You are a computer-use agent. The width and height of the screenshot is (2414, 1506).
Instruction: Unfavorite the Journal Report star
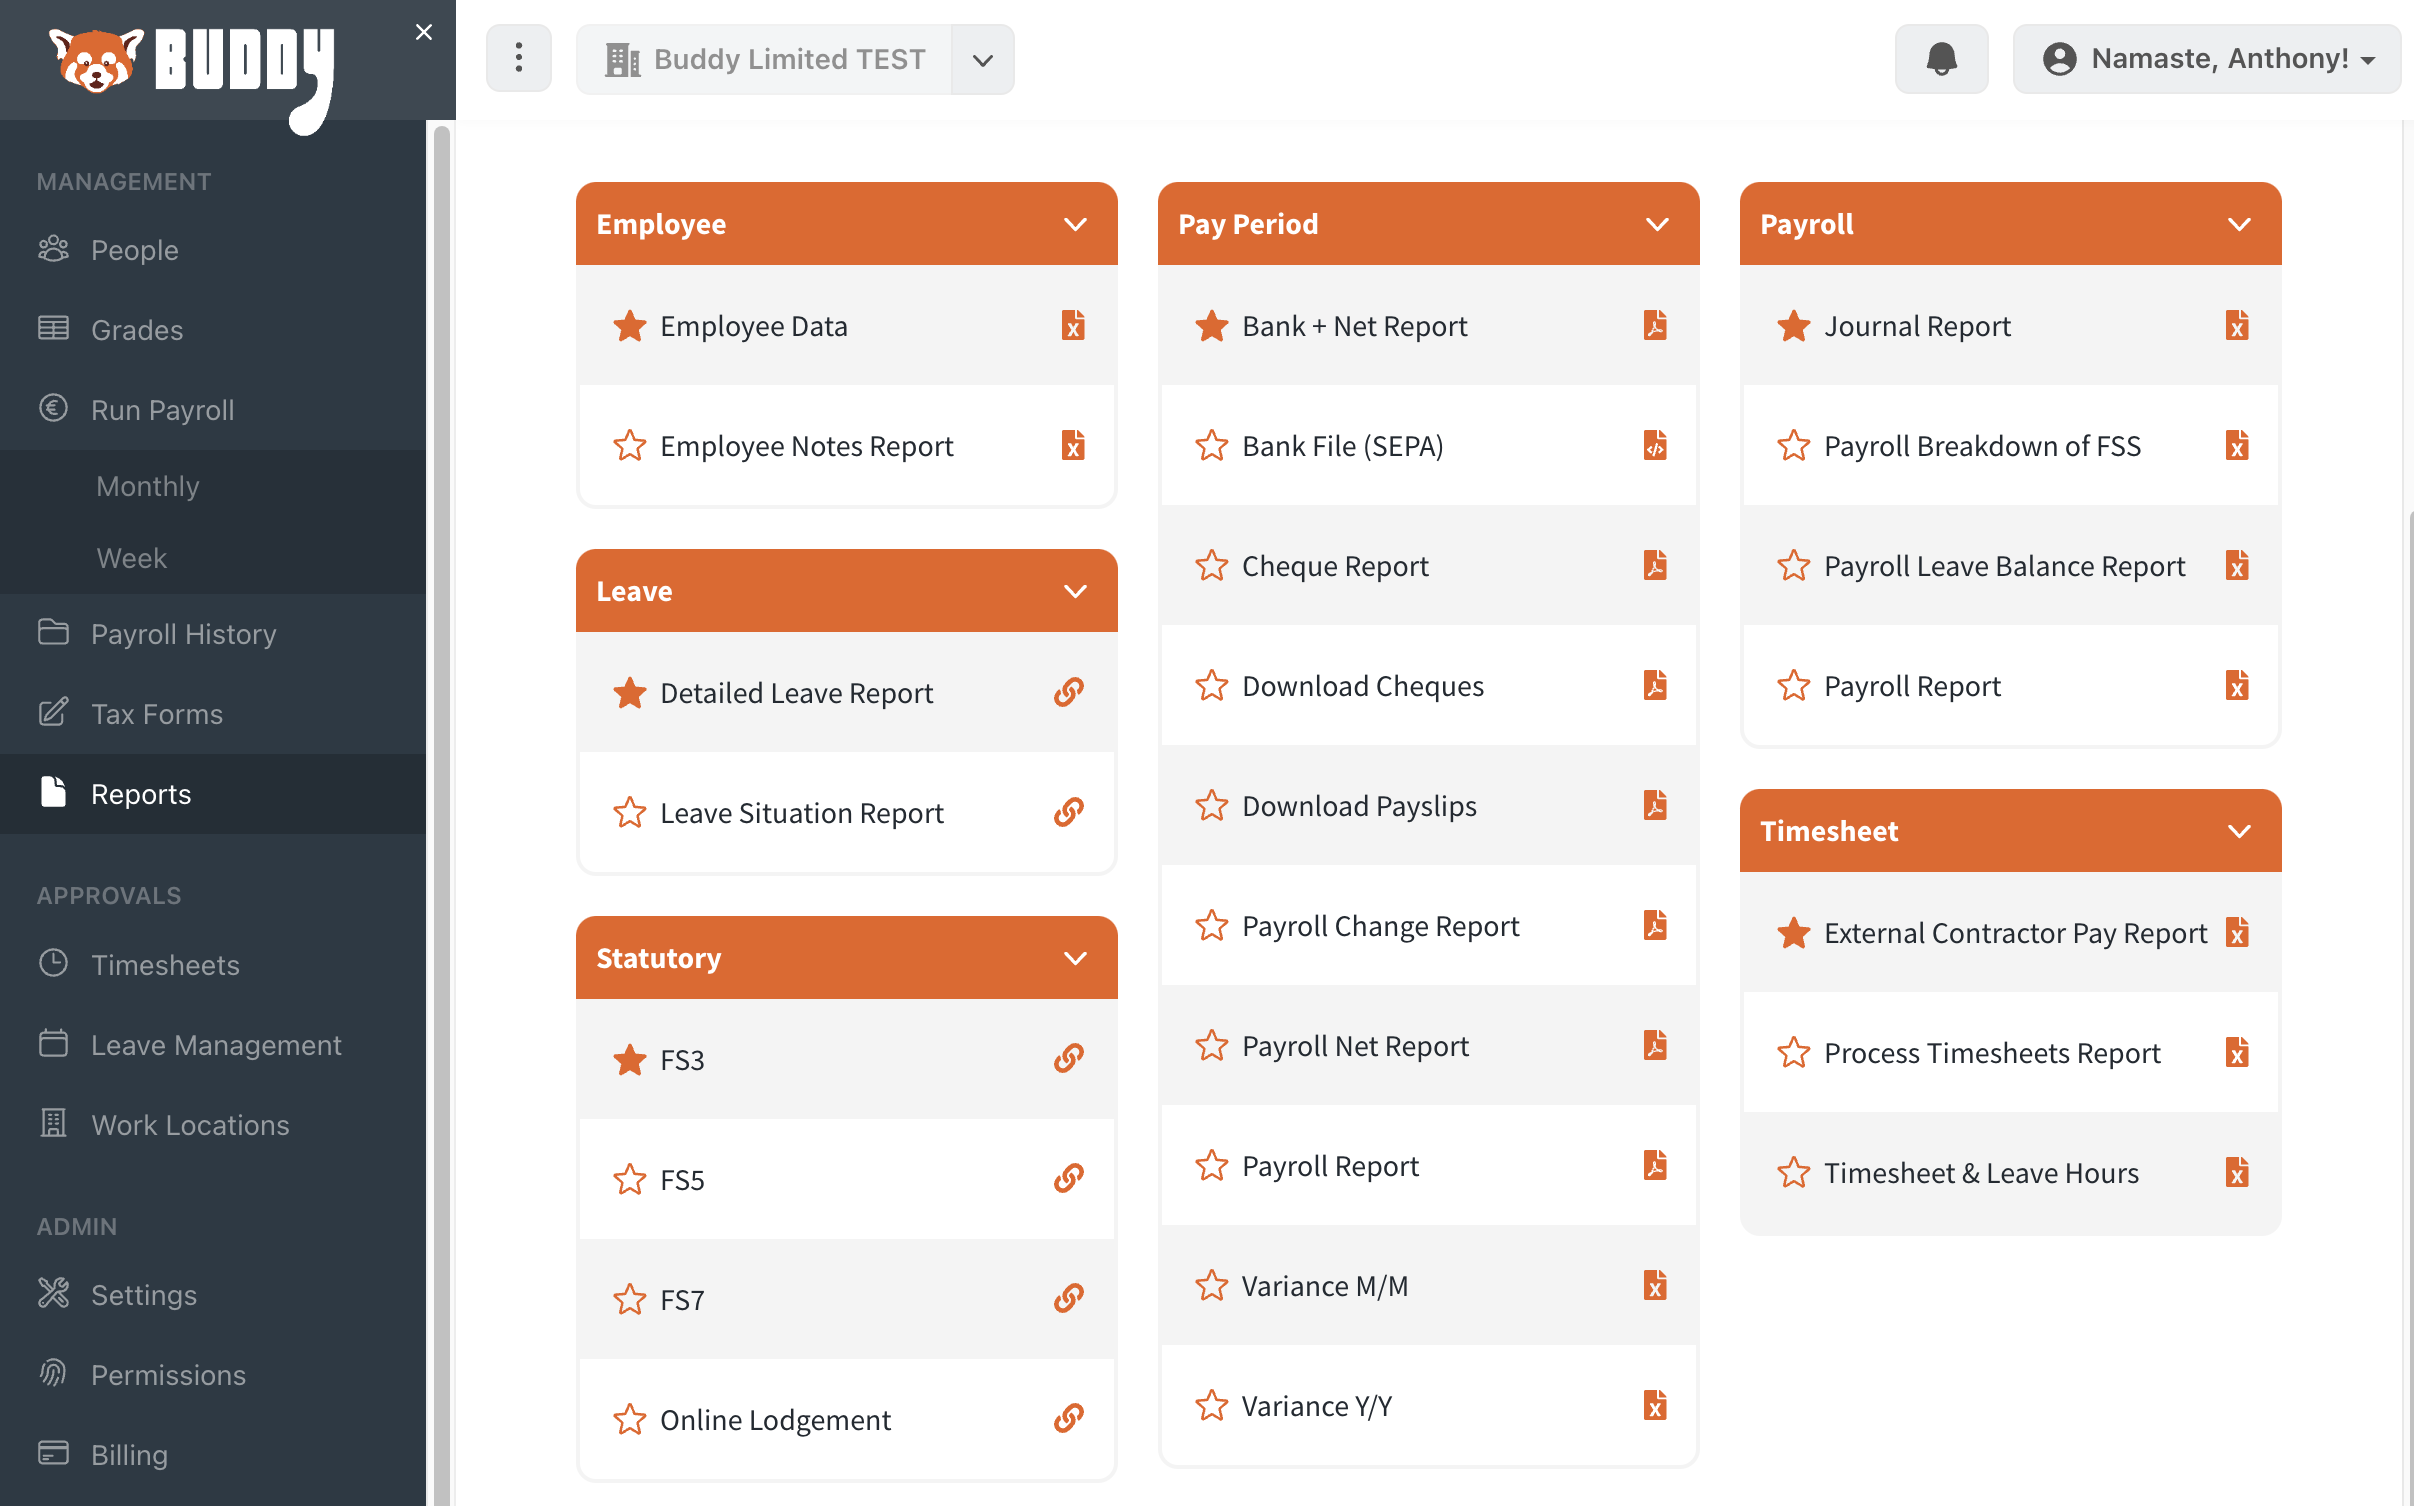coord(1792,325)
